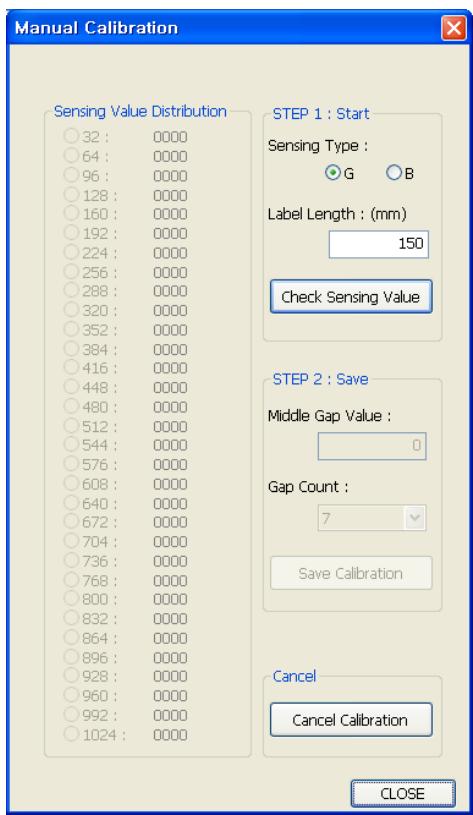Select the 544 sensing value radio button
The width and height of the screenshot is (473, 815).
point(71,444)
